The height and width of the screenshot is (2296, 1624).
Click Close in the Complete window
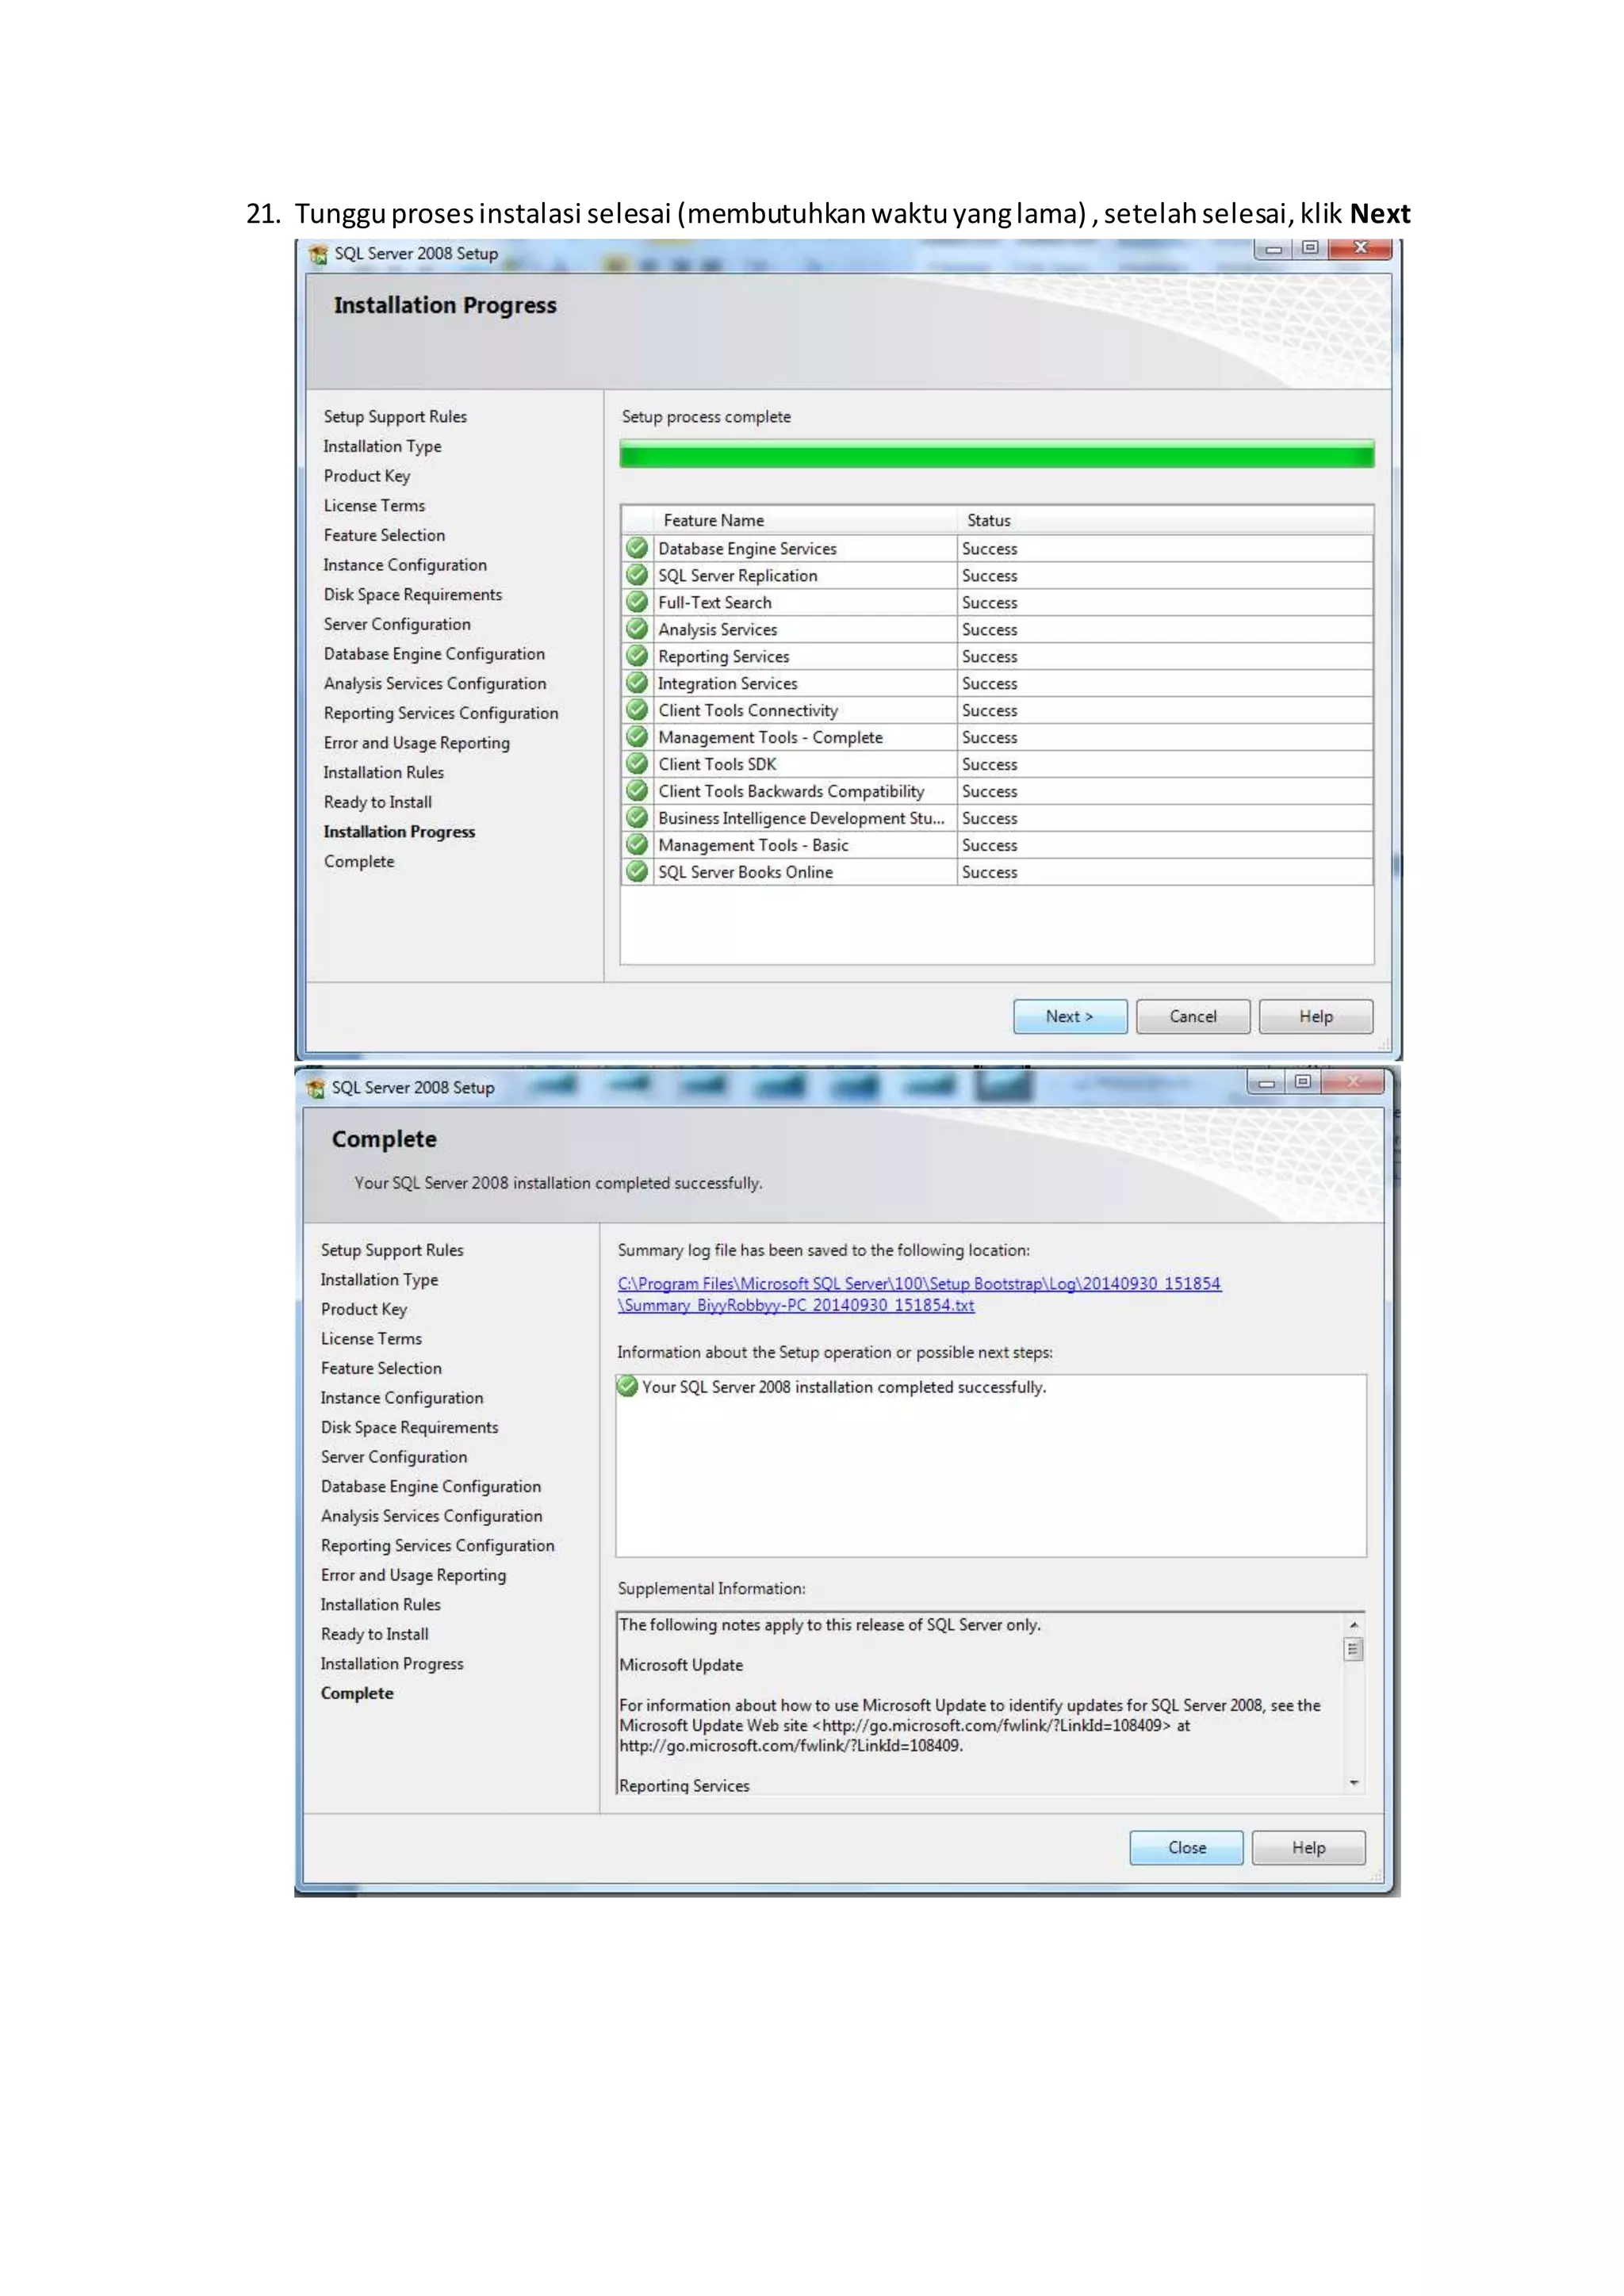click(x=1186, y=1847)
